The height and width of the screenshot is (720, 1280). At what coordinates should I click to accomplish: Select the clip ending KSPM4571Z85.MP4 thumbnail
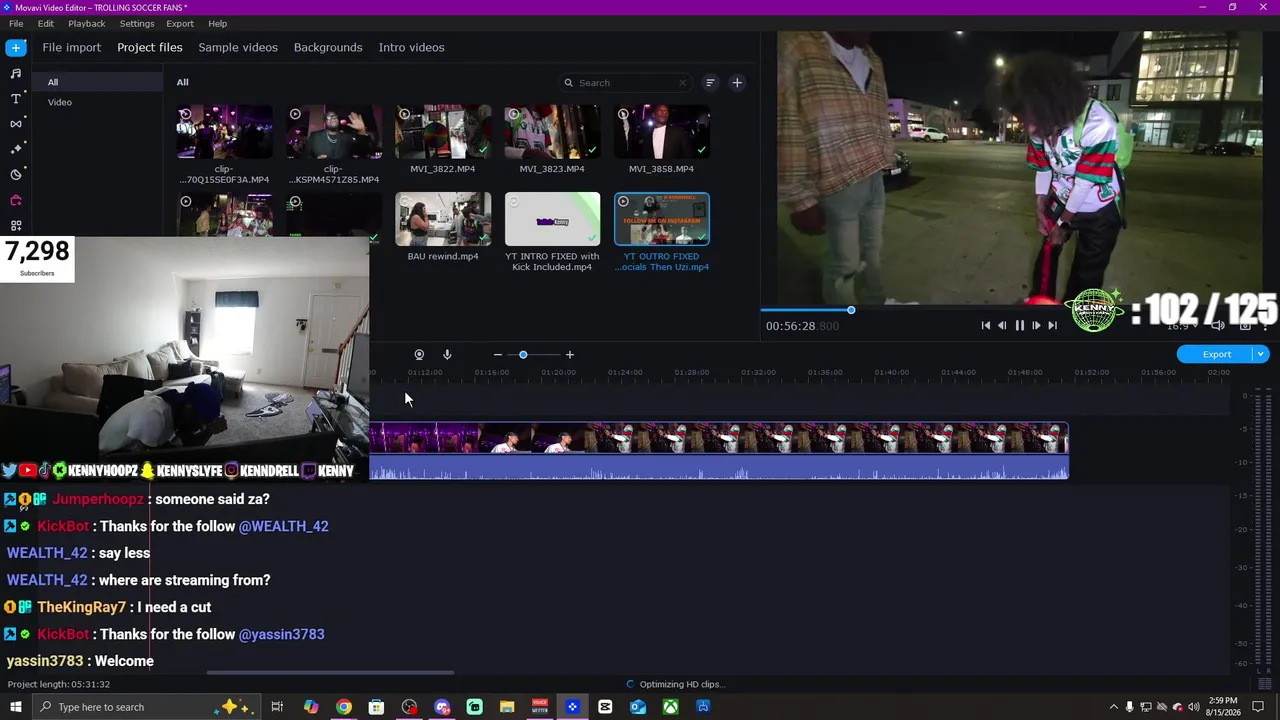(x=334, y=132)
